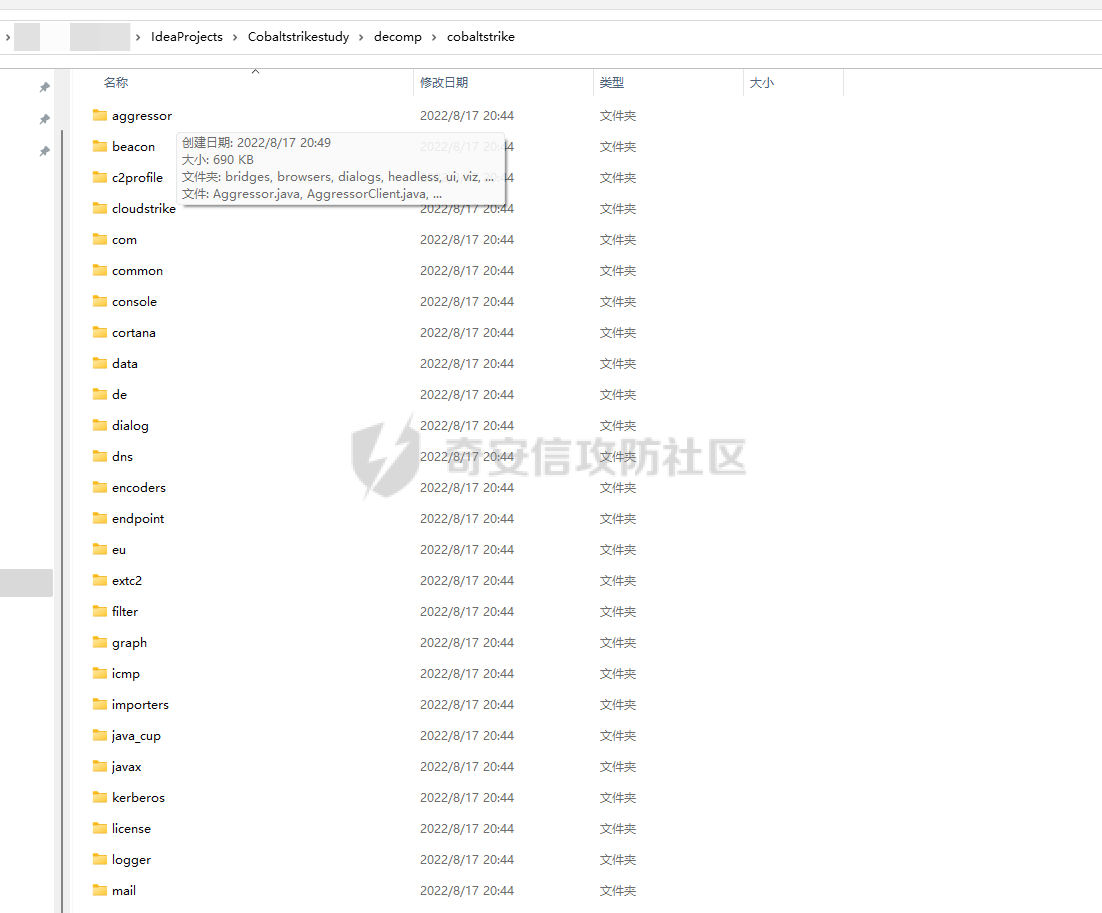1102x913 pixels.
Task: Select the cortana folder name
Action: tap(134, 332)
